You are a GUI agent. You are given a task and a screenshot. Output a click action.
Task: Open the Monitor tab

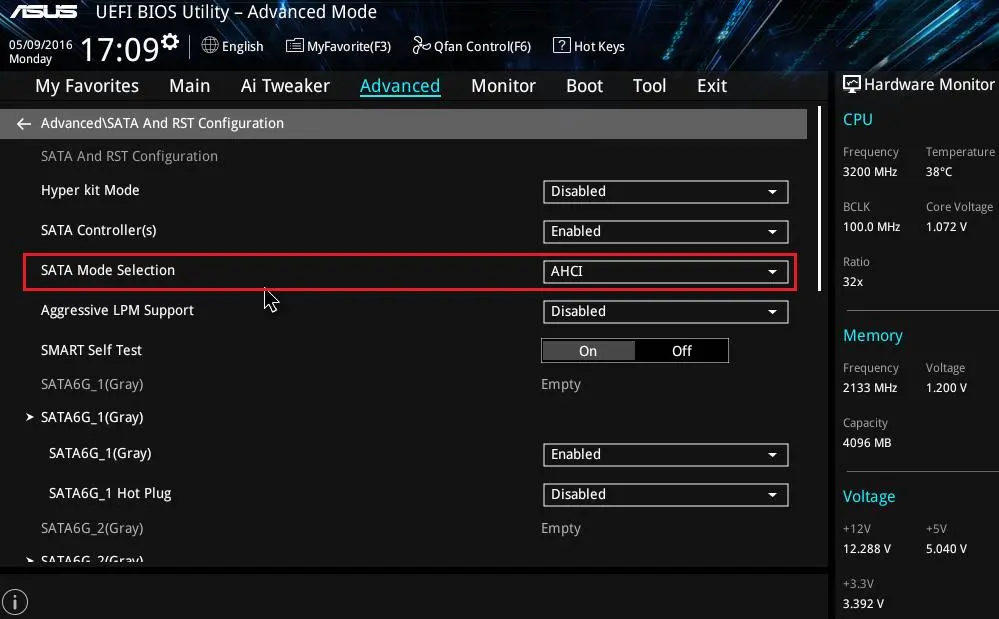(503, 86)
